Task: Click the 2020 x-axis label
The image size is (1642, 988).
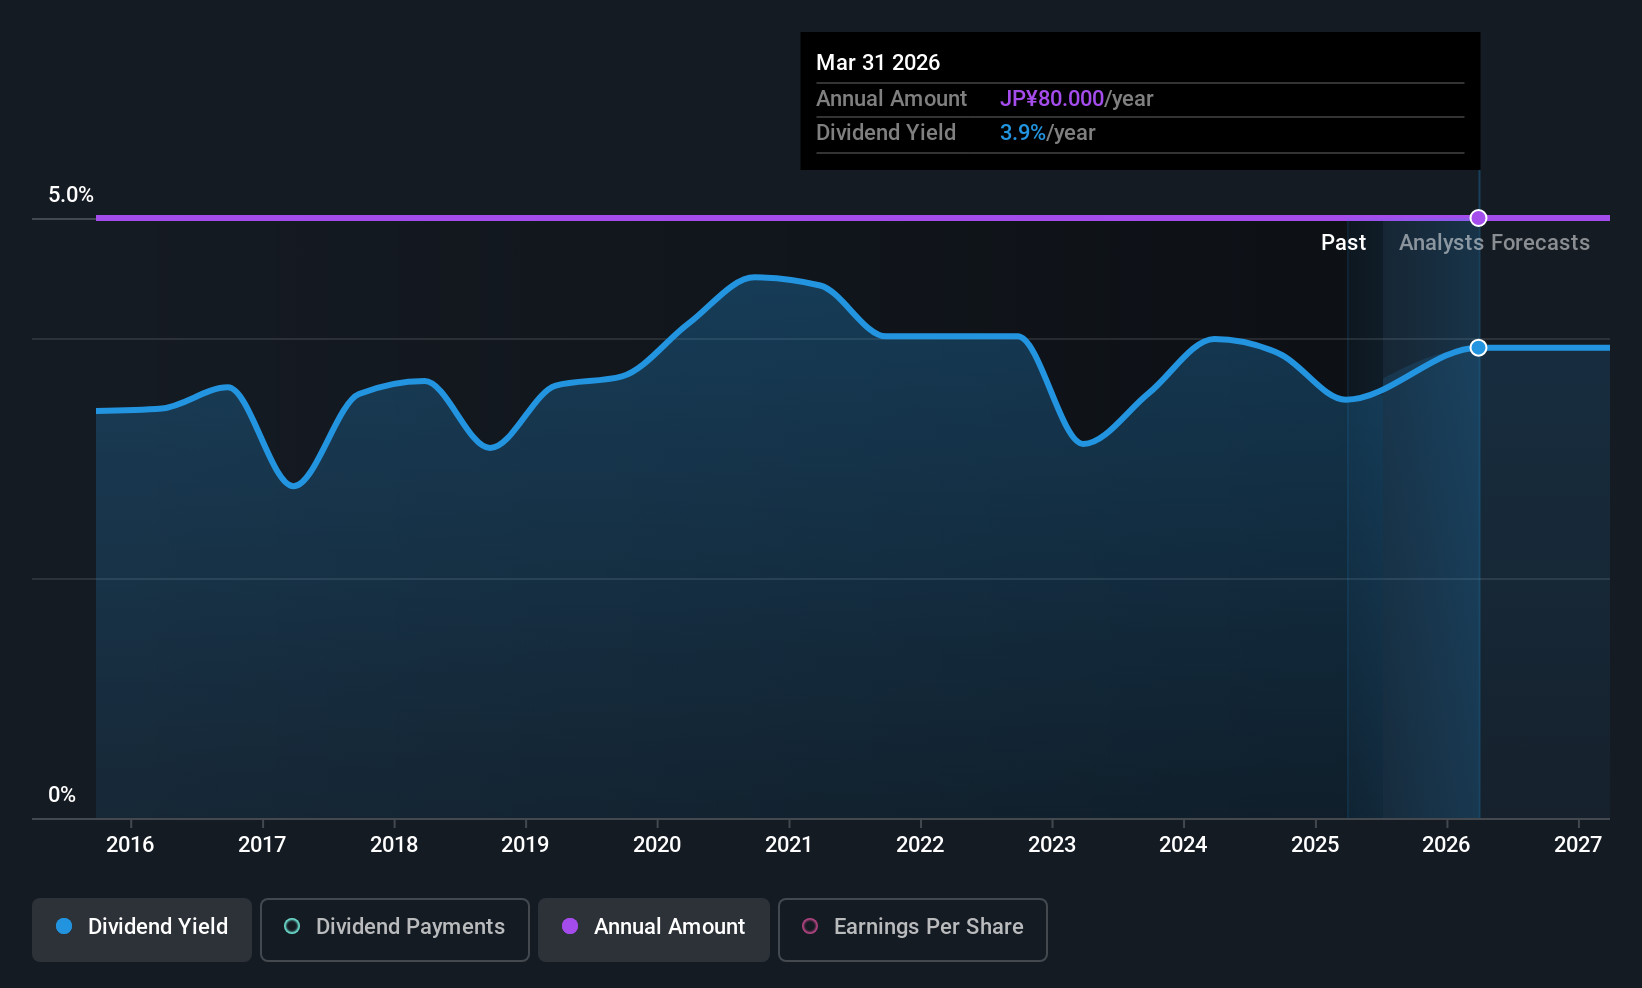Action: click(x=657, y=844)
